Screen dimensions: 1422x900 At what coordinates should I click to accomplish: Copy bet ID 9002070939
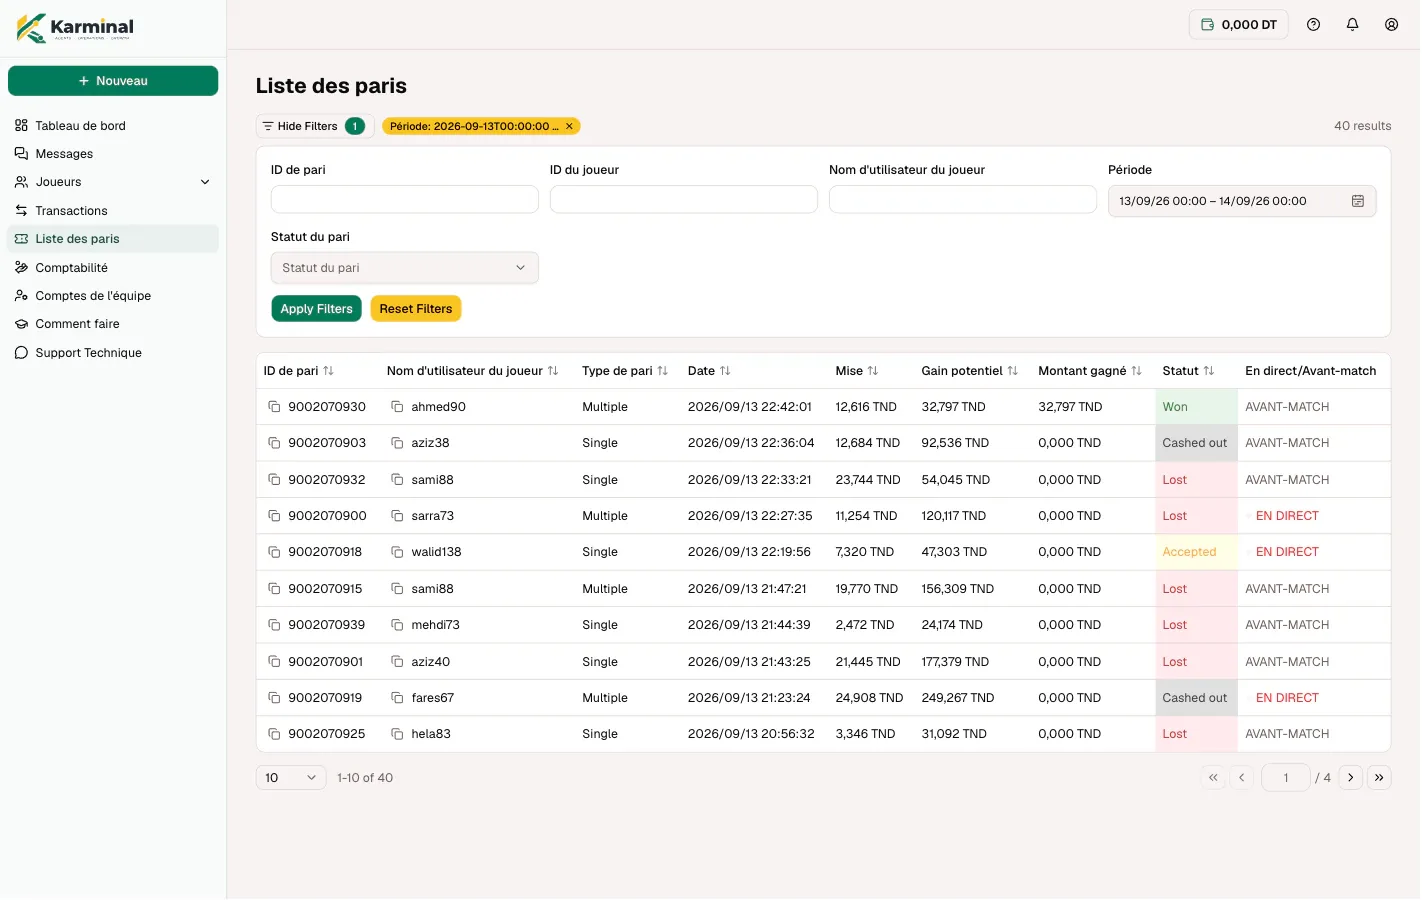(274, 625)
